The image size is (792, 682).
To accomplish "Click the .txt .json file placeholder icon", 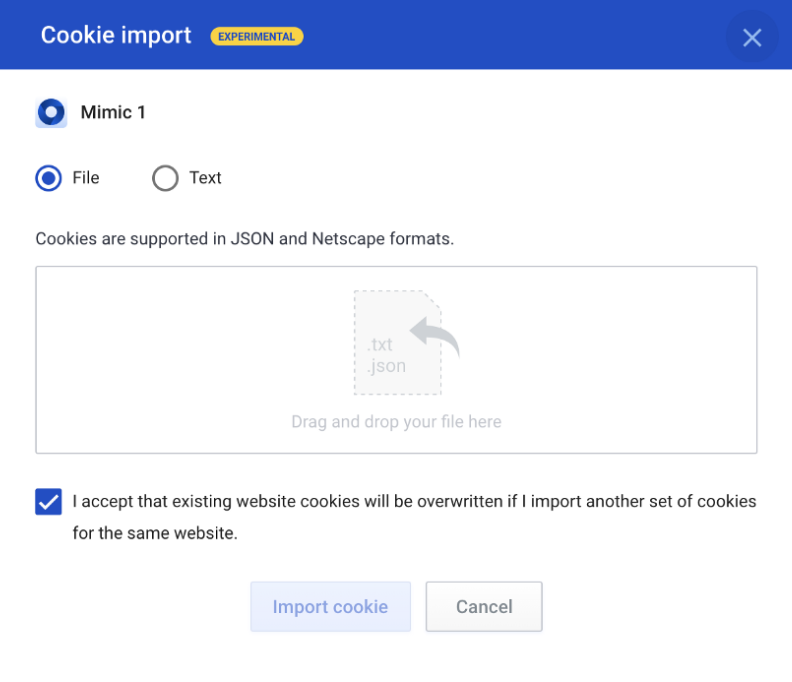I will point(398,343).
